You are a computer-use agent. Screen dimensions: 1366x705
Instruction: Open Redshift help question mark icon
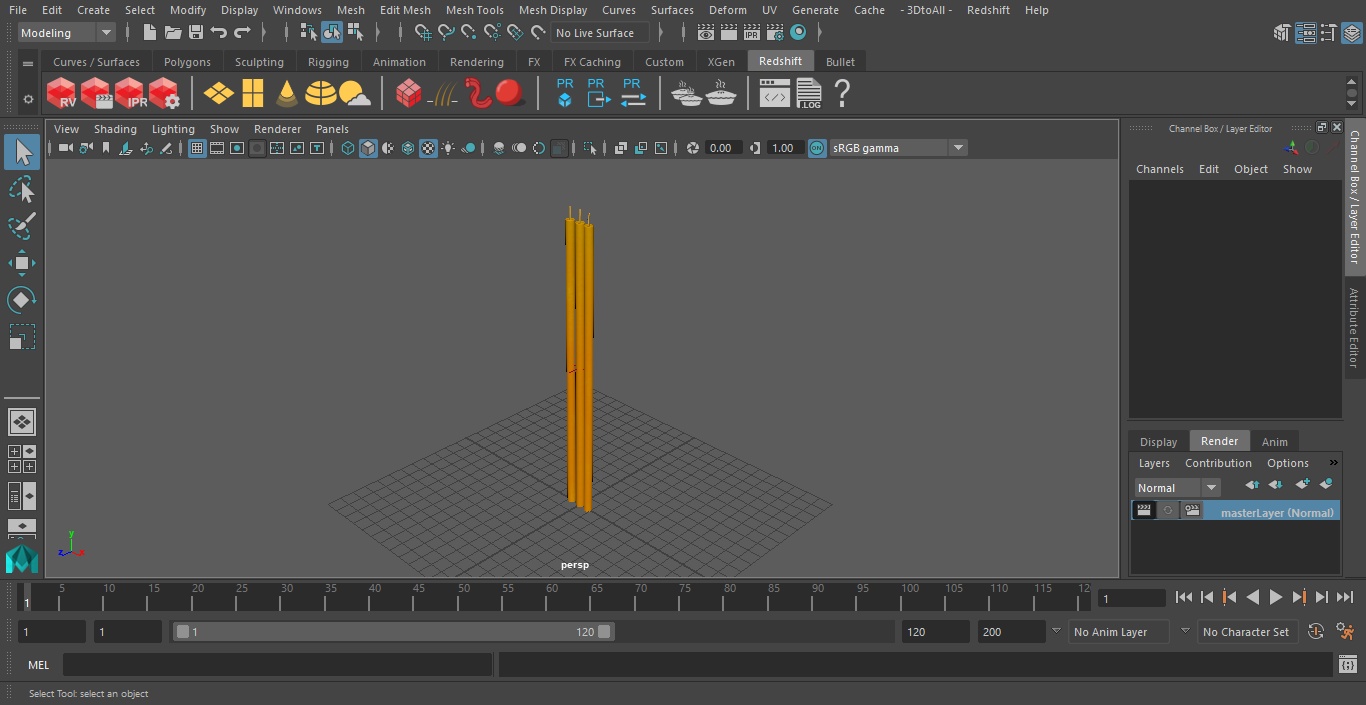[x=842, y=94]
